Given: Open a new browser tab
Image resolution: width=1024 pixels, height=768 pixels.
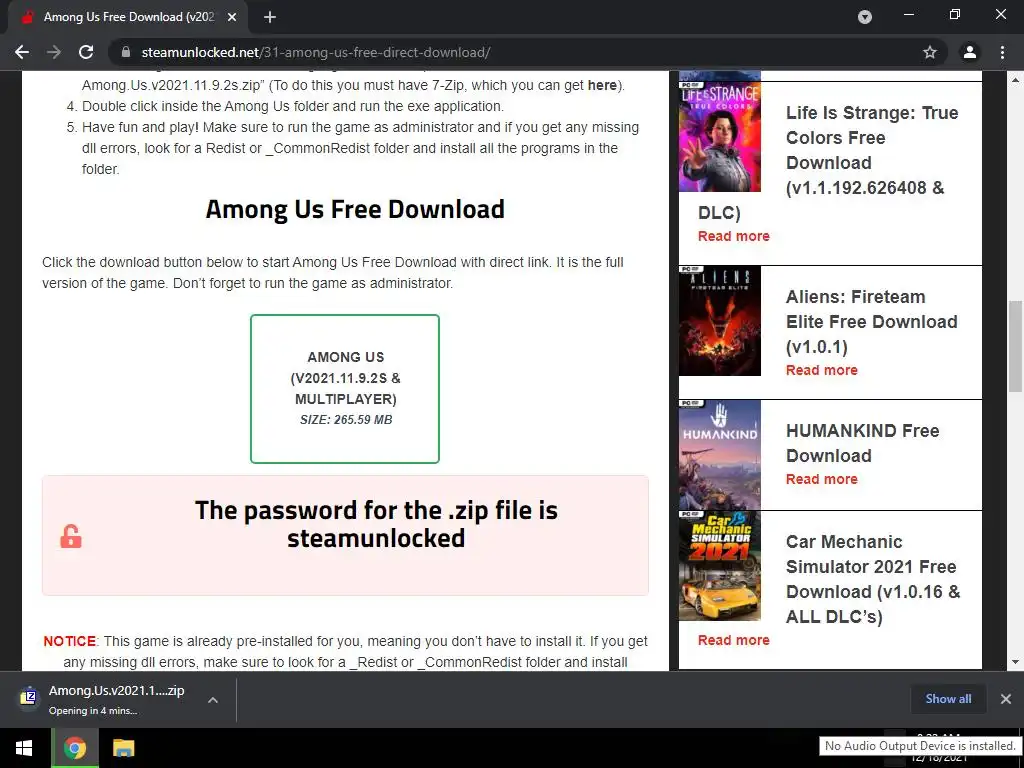Looking at the screenshot, I should (270, 17).
